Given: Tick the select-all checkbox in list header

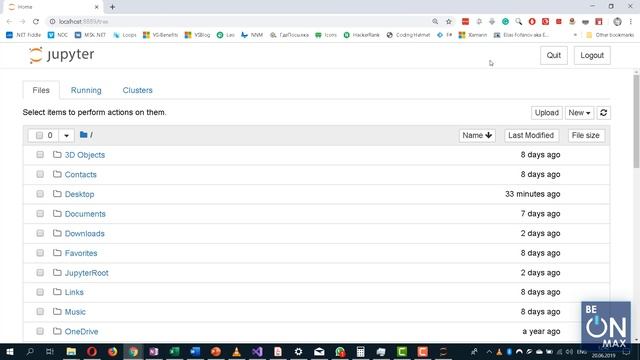Looking at the screenshot, I should pos(39,135).
